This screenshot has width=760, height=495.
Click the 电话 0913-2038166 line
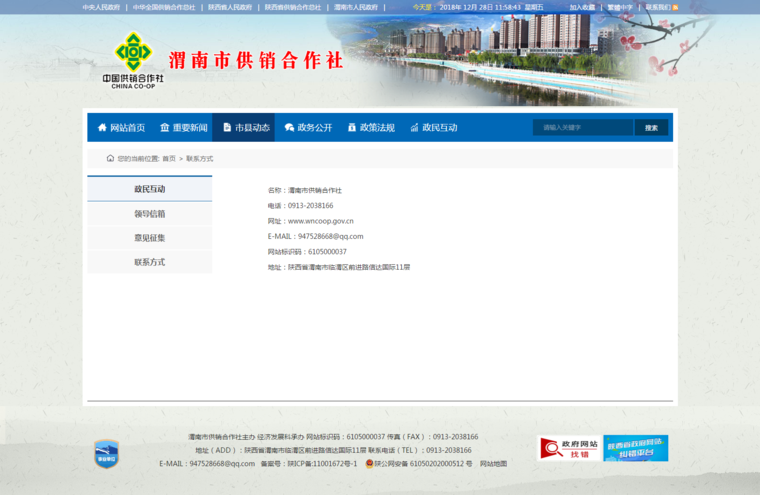coord(301,206)
